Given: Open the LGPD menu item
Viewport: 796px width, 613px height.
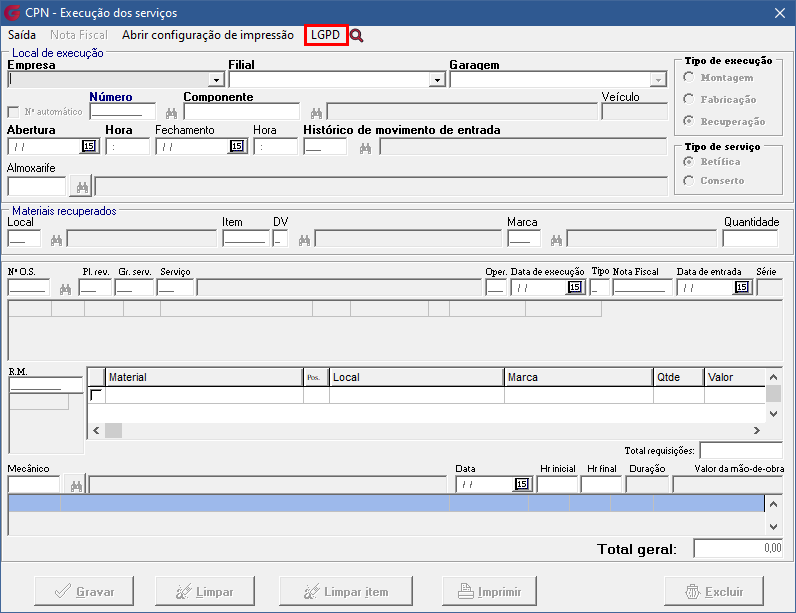Looking at the screenshot, I should pos(325,35).
